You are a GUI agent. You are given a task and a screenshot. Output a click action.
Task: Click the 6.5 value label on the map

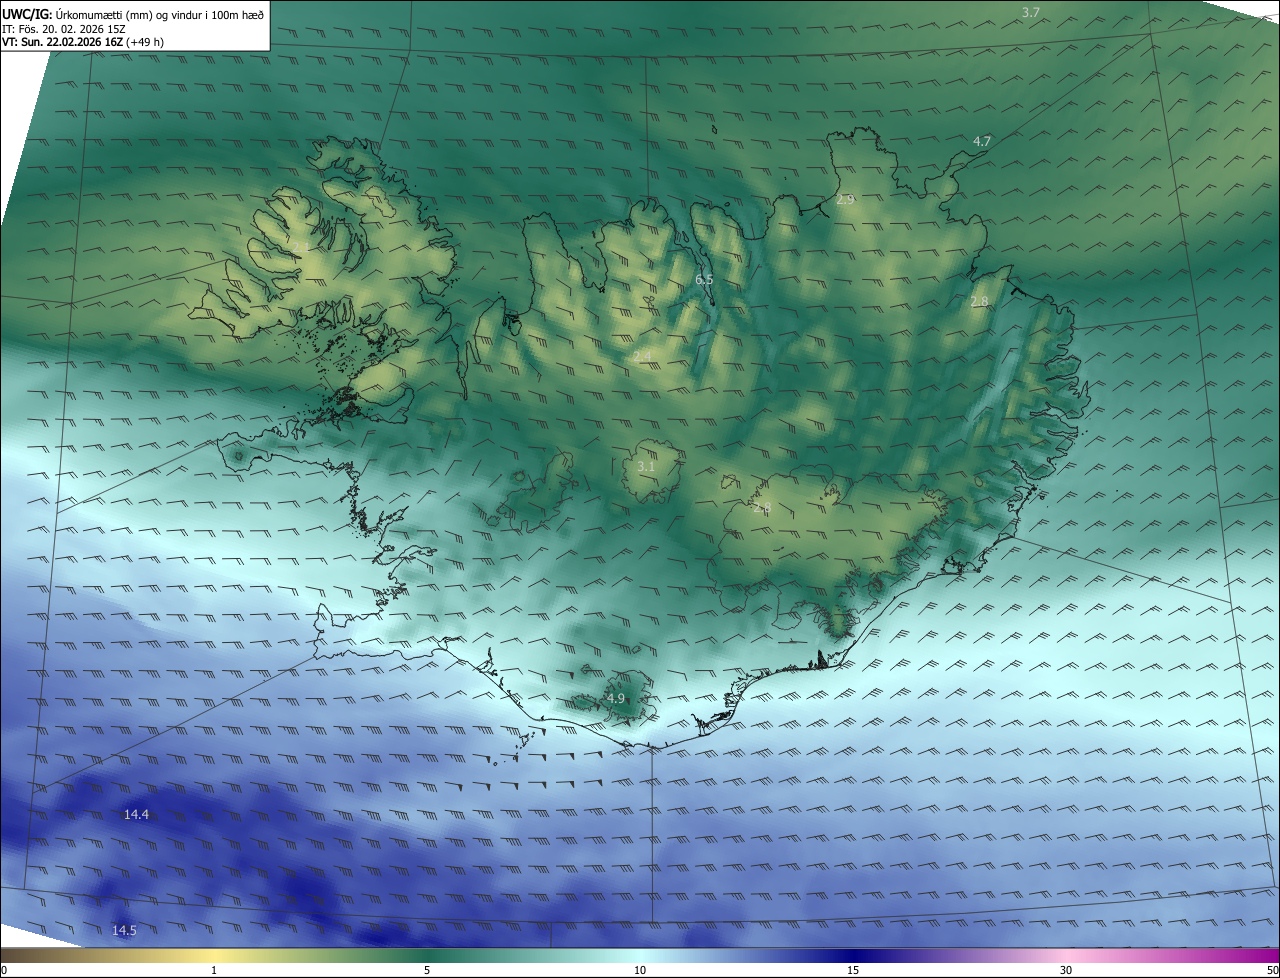click(704, 280)
